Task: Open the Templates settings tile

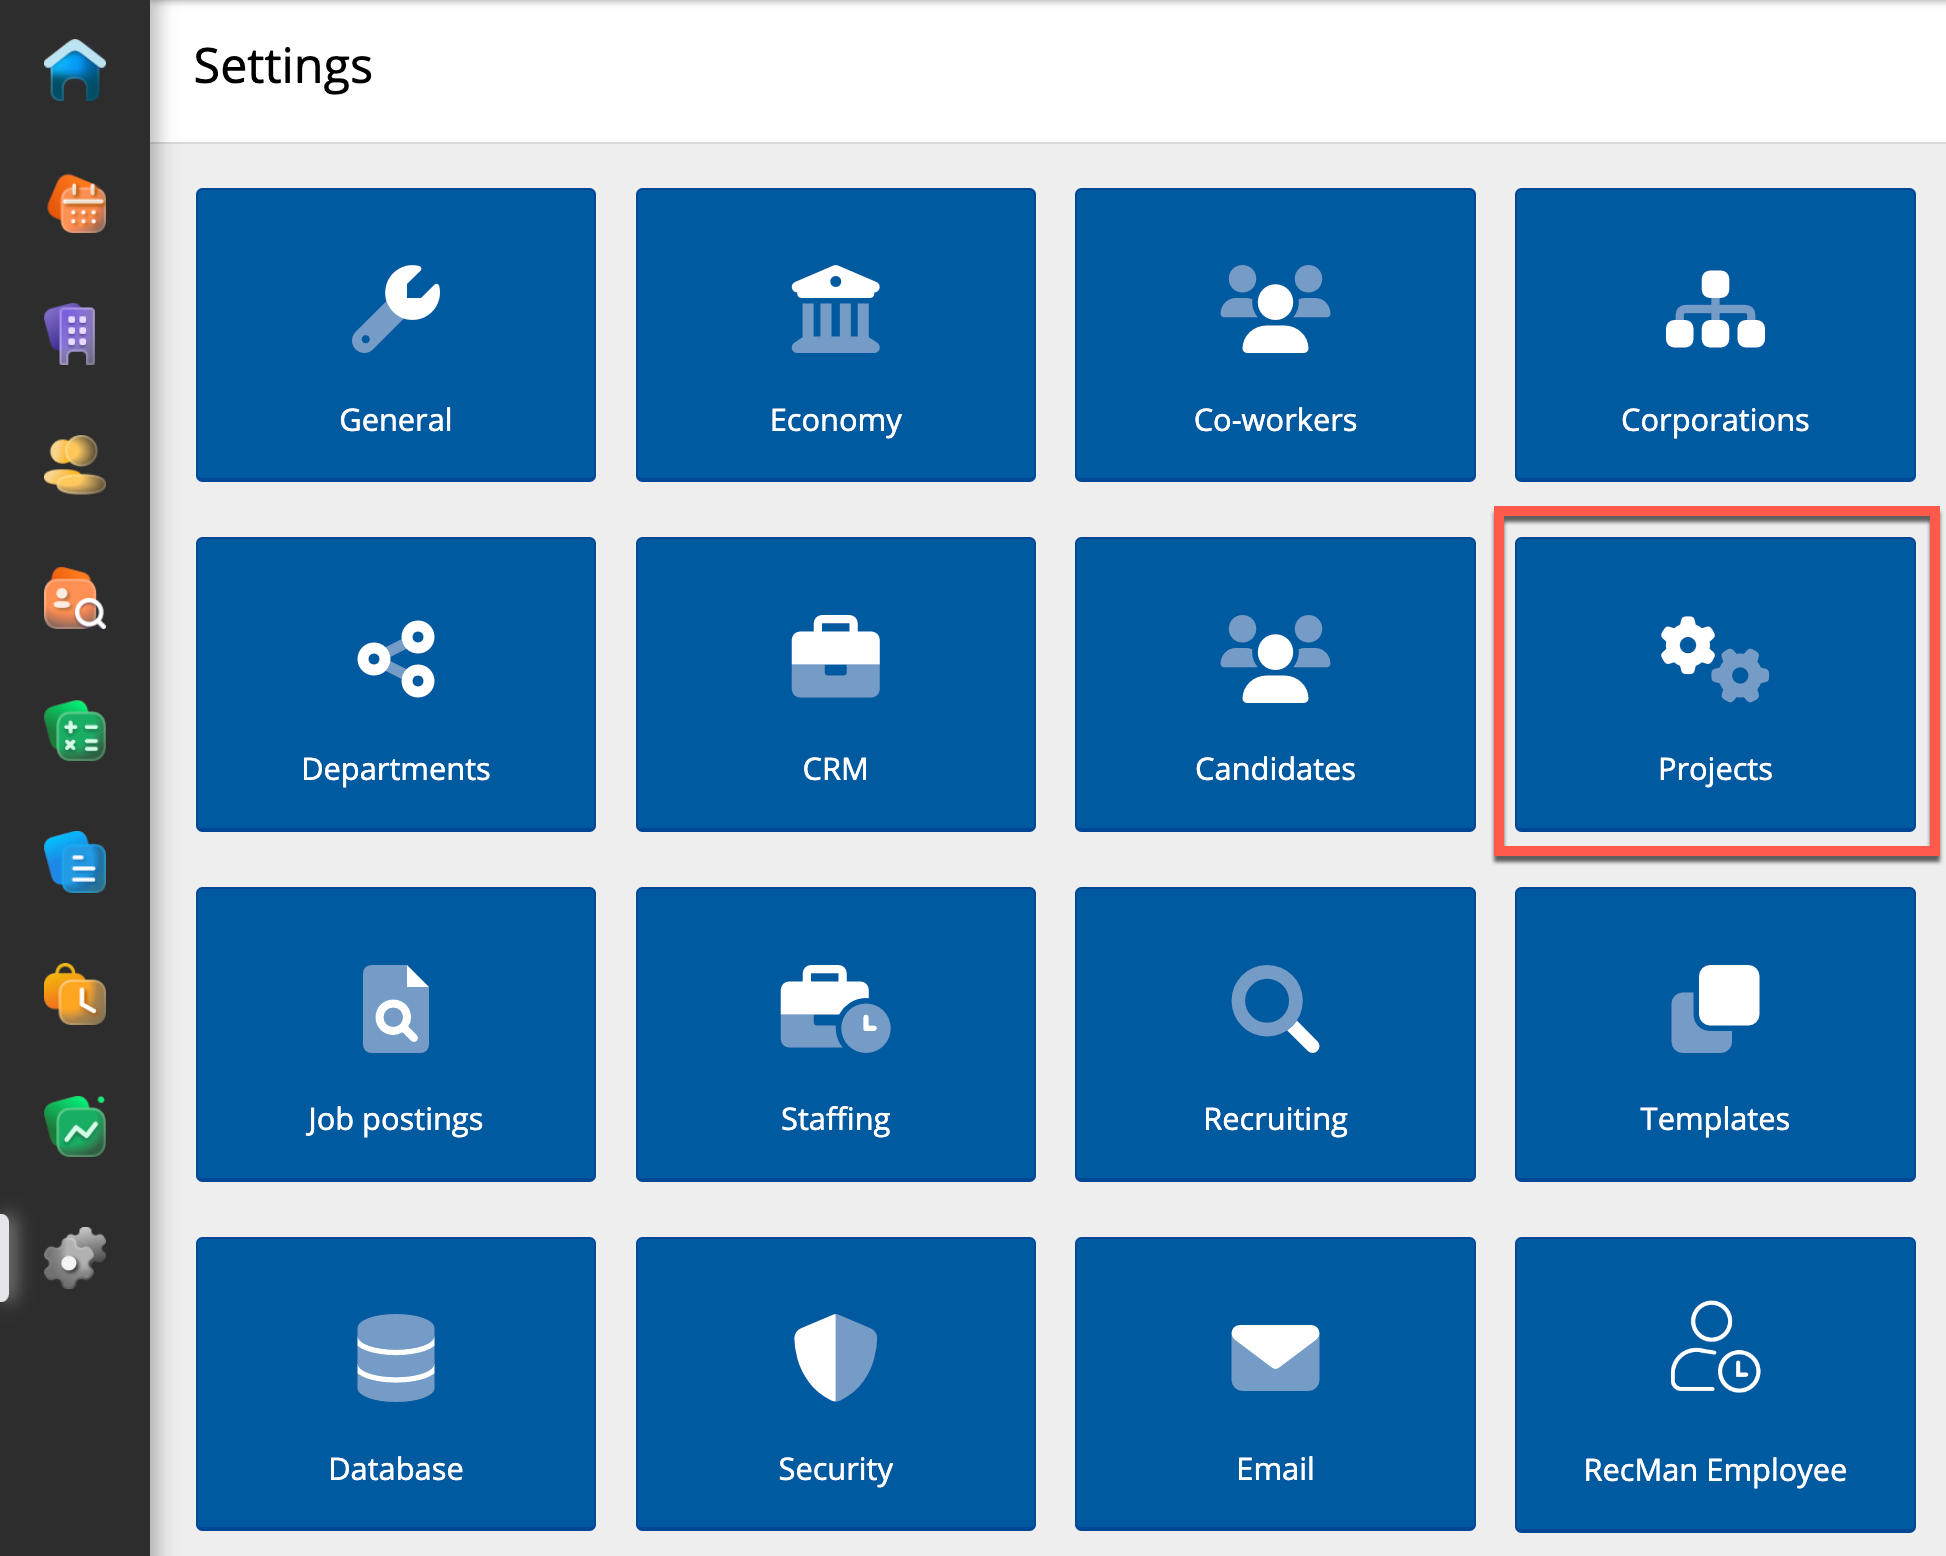Action: click(x=1714, y=1034)
